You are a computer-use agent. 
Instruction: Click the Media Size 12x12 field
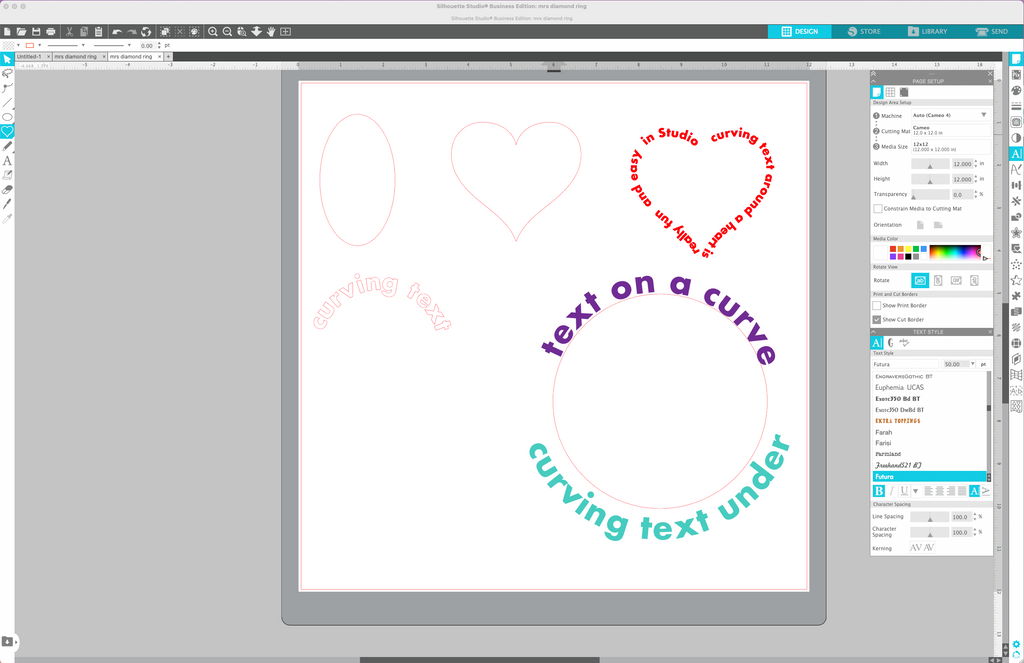[950, 146]
